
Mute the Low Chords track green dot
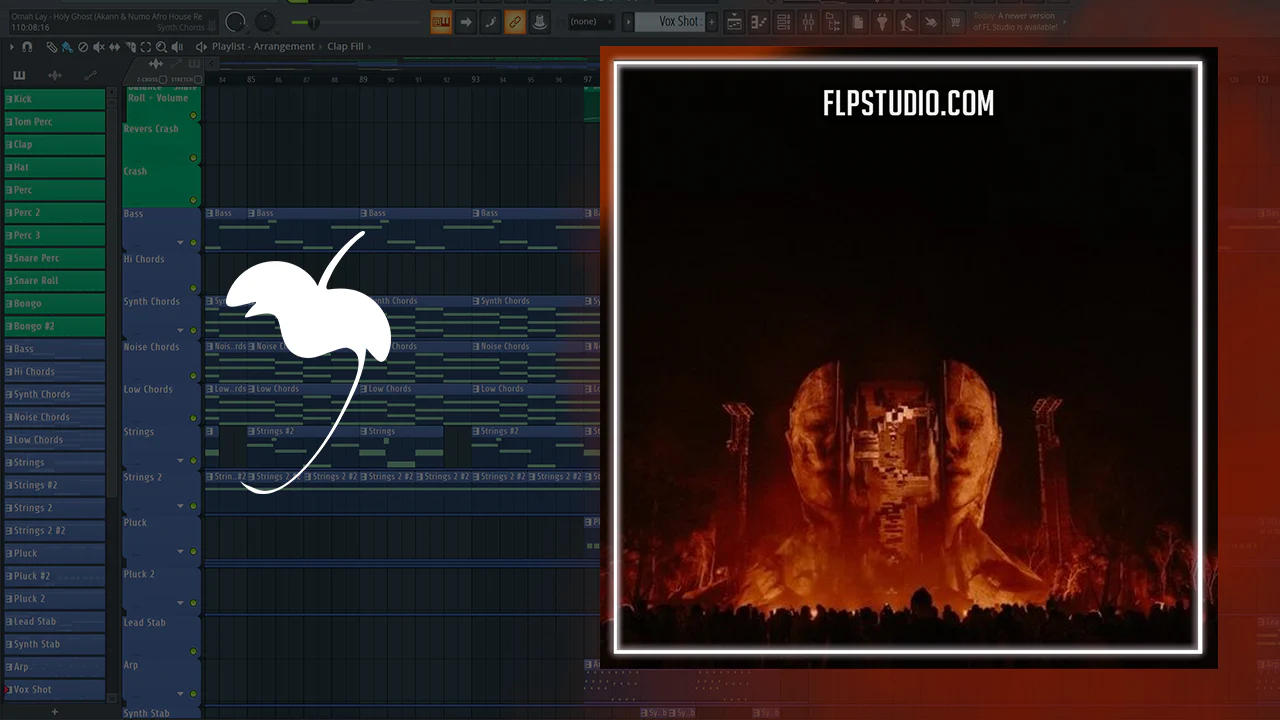[x=193, y=416]
